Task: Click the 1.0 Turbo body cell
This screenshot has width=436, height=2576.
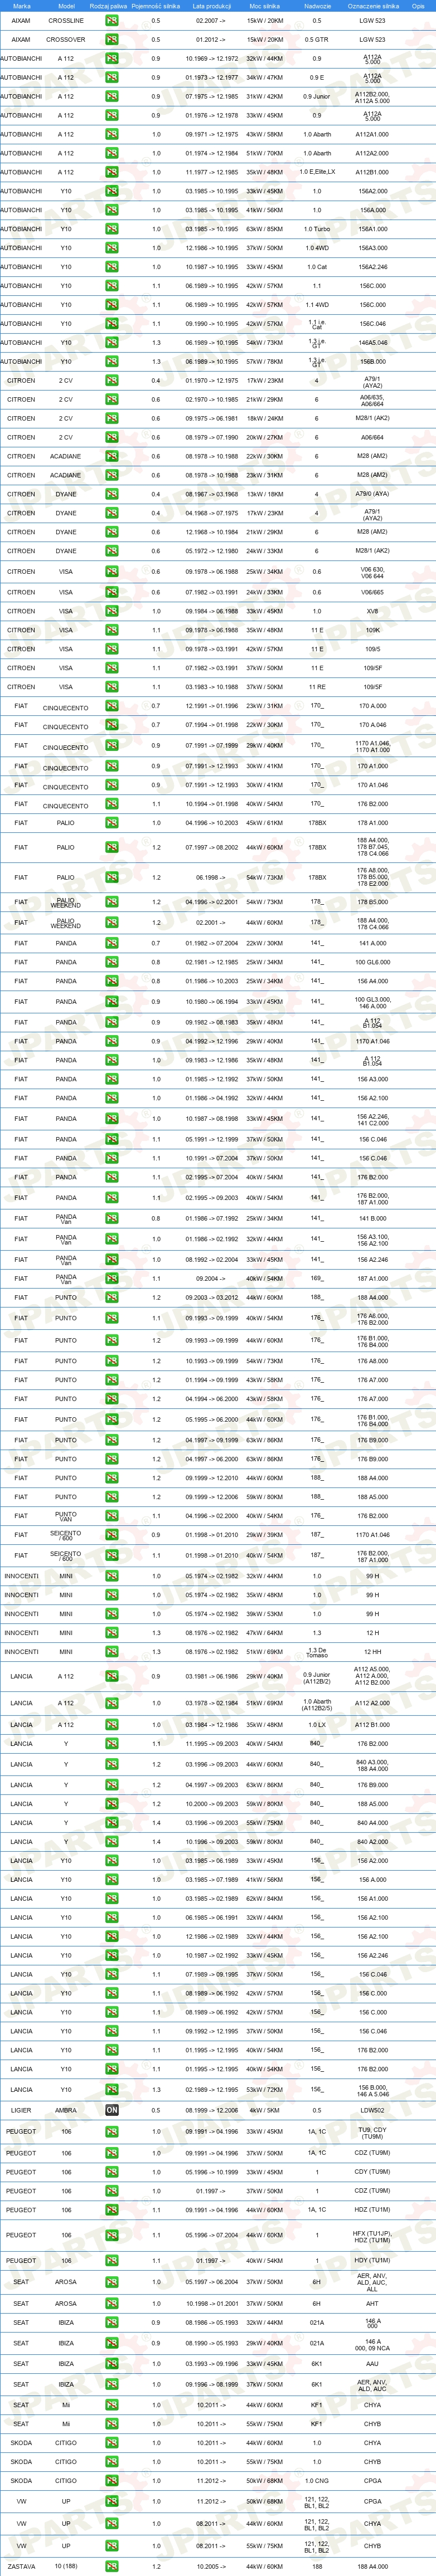Action: (317, 229)
